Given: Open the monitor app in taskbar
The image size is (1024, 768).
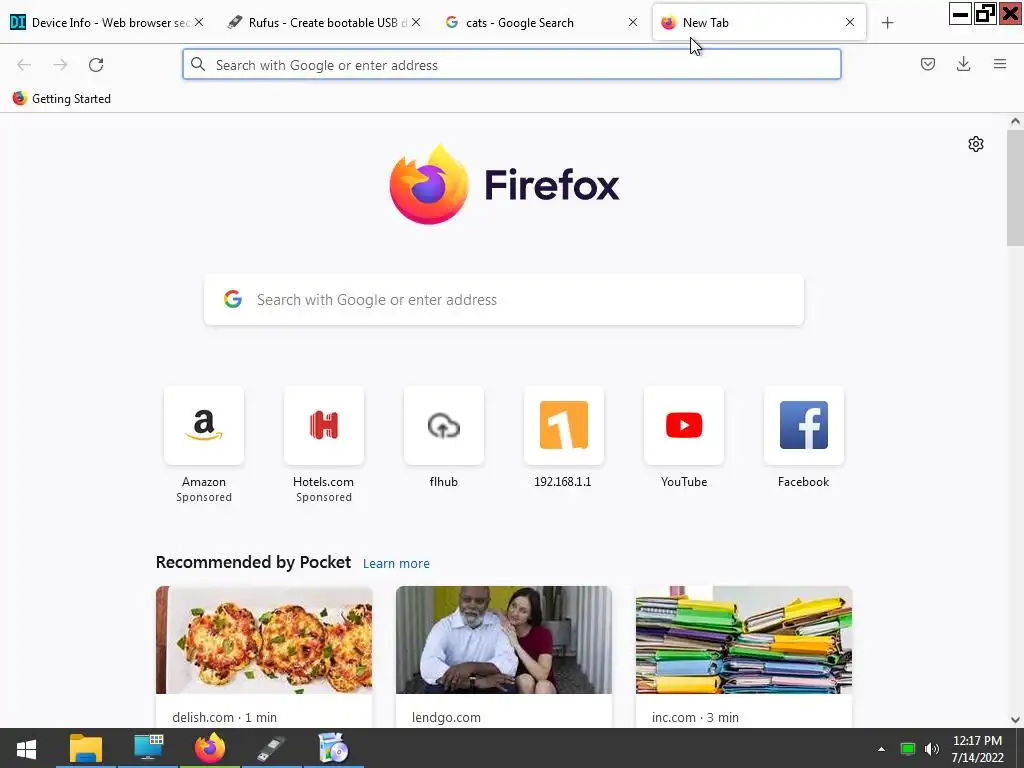Looking at the screenshot, I should pos(148,748).
